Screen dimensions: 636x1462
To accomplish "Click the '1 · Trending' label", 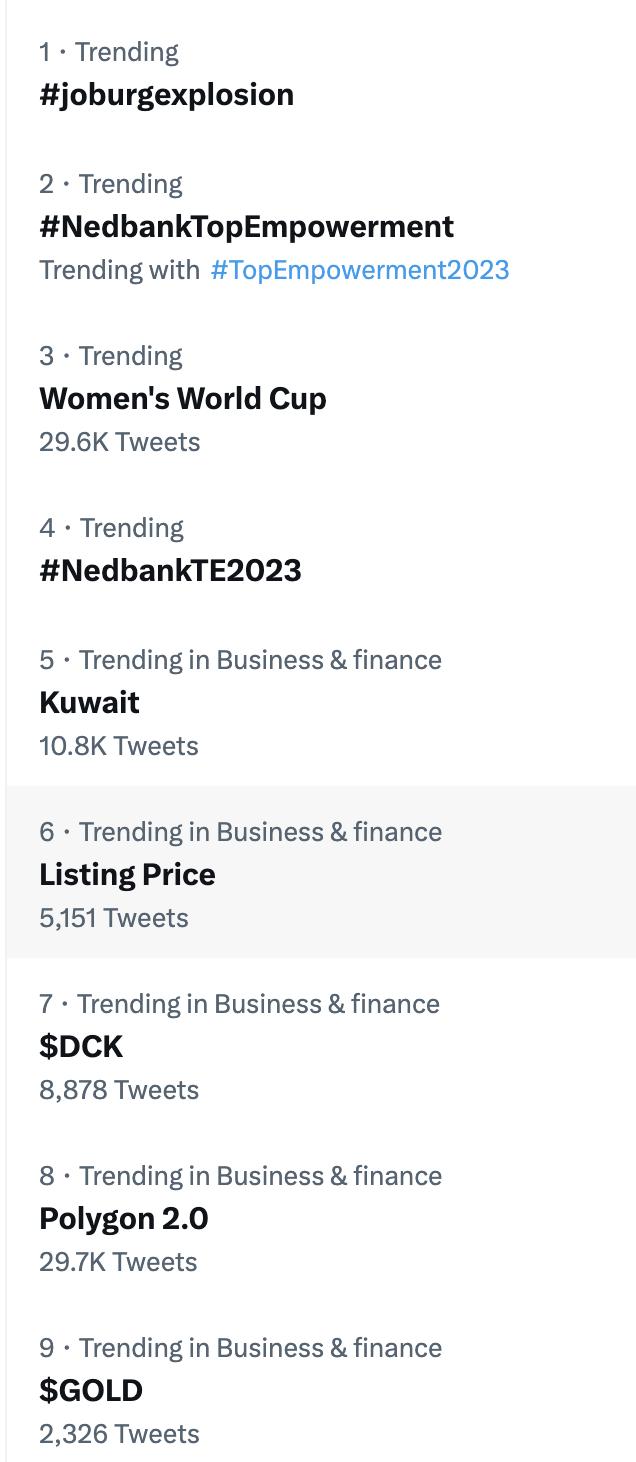I will (109, 52).
